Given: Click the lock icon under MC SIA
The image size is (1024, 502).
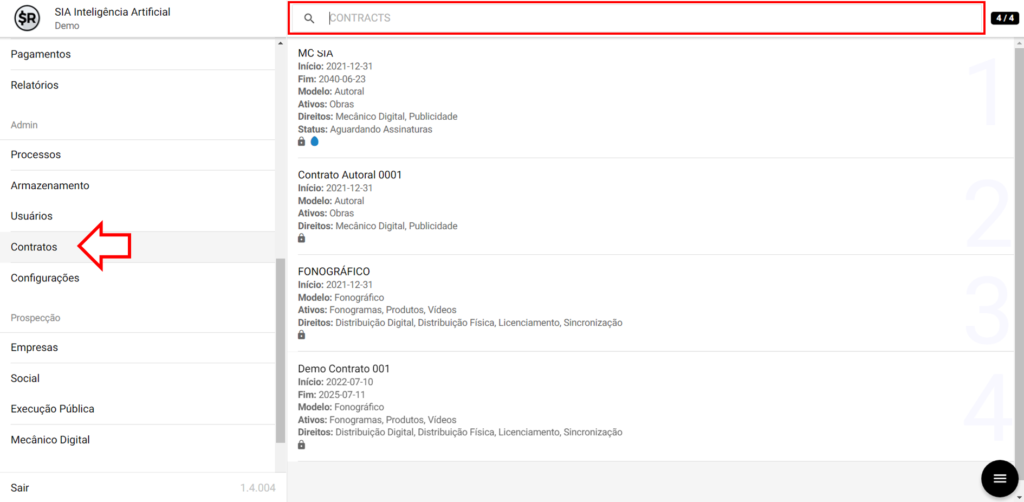Looking at the screenshot, I should pos(302,142).
